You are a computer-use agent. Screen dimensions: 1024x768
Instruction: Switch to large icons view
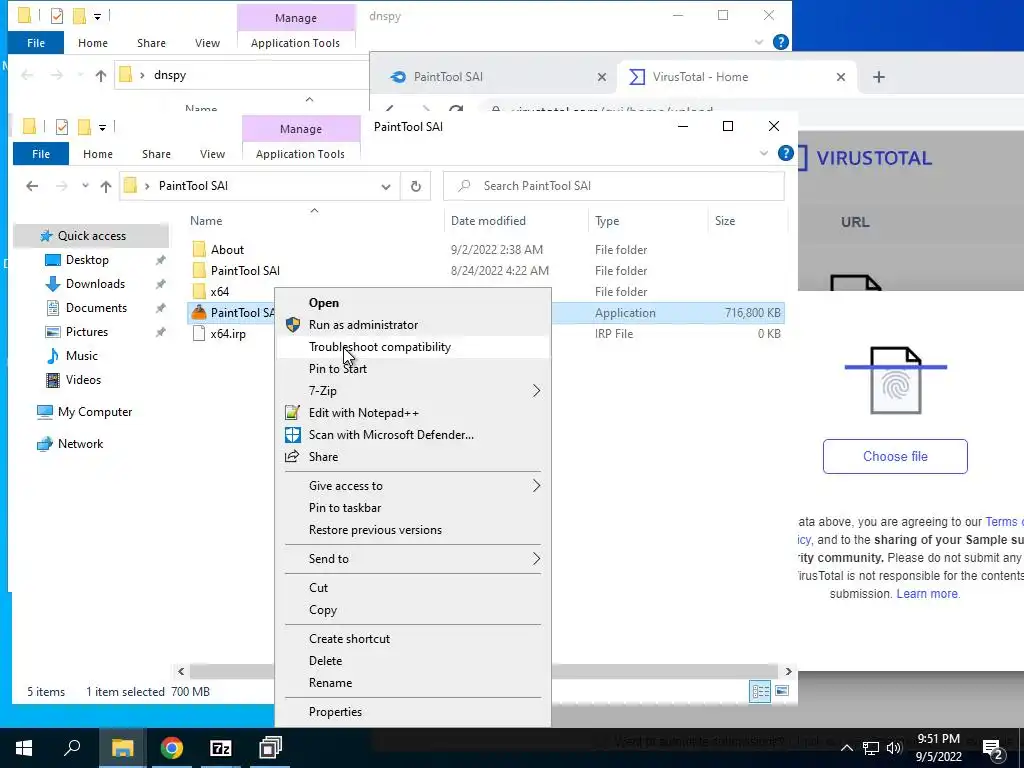tap(782, 691)
